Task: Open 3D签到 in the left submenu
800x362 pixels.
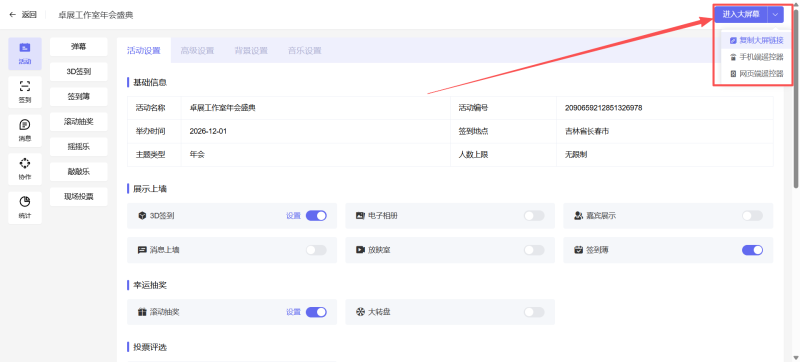Action: click(x=79, y=71)
